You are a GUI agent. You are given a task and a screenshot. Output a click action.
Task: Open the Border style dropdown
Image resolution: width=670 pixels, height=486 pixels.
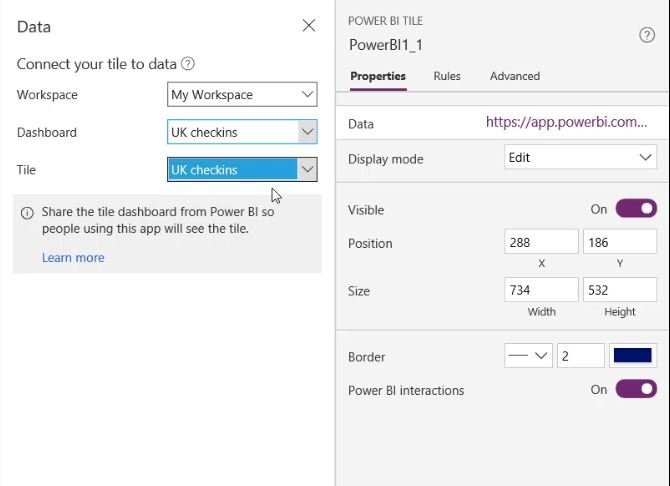pos(528,356)
